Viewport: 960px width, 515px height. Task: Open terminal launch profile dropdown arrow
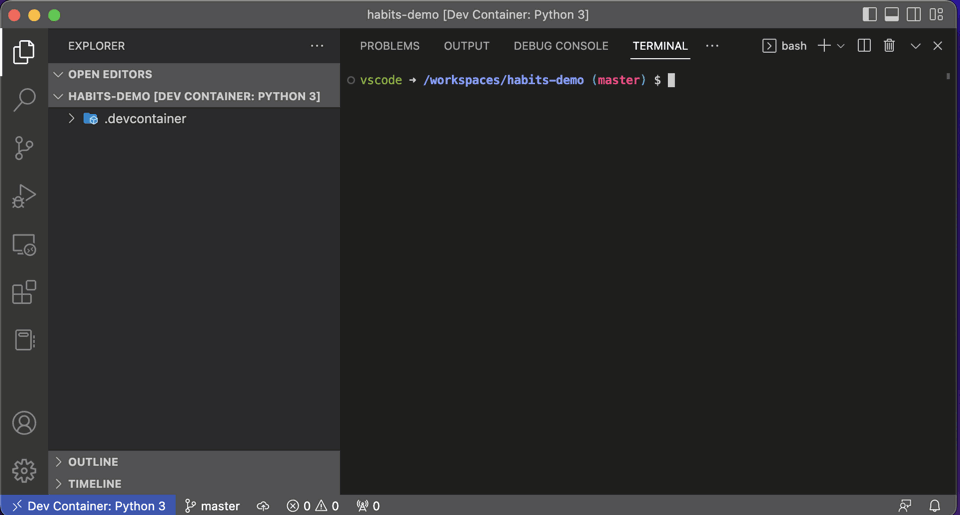(x=841, y=46)
